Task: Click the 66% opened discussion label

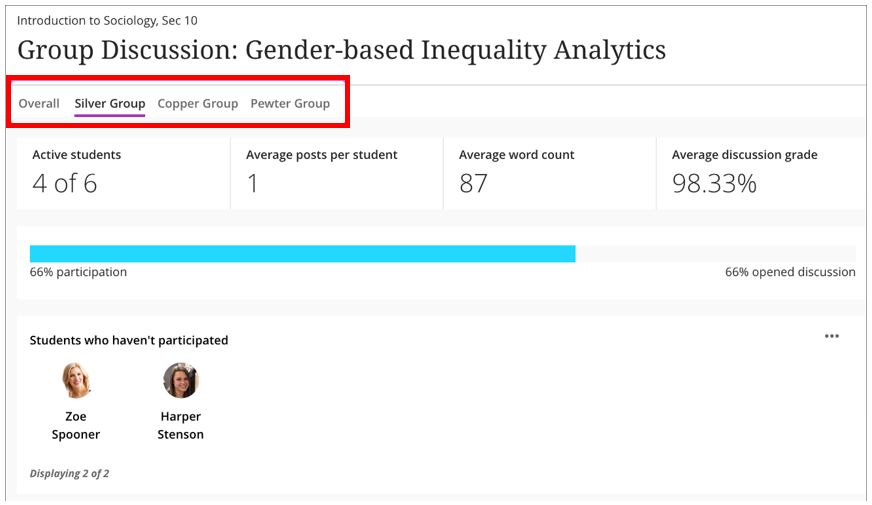Action: coord(790,272)
